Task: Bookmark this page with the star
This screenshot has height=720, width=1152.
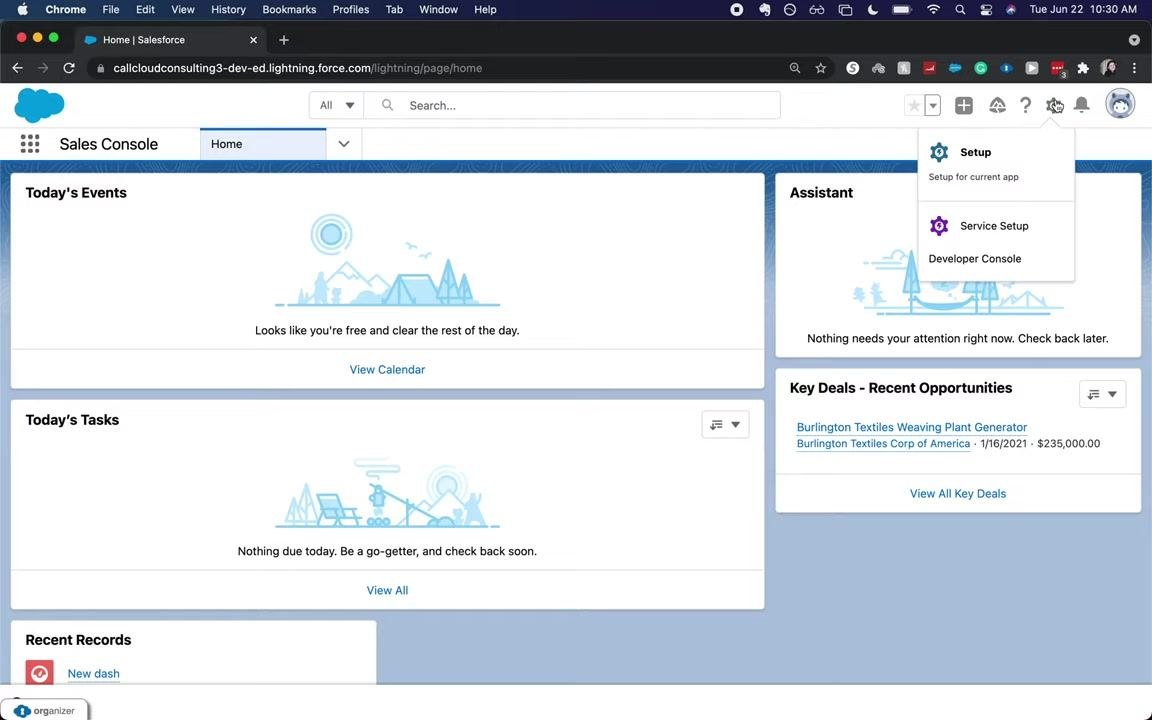Action: (821, 68)
